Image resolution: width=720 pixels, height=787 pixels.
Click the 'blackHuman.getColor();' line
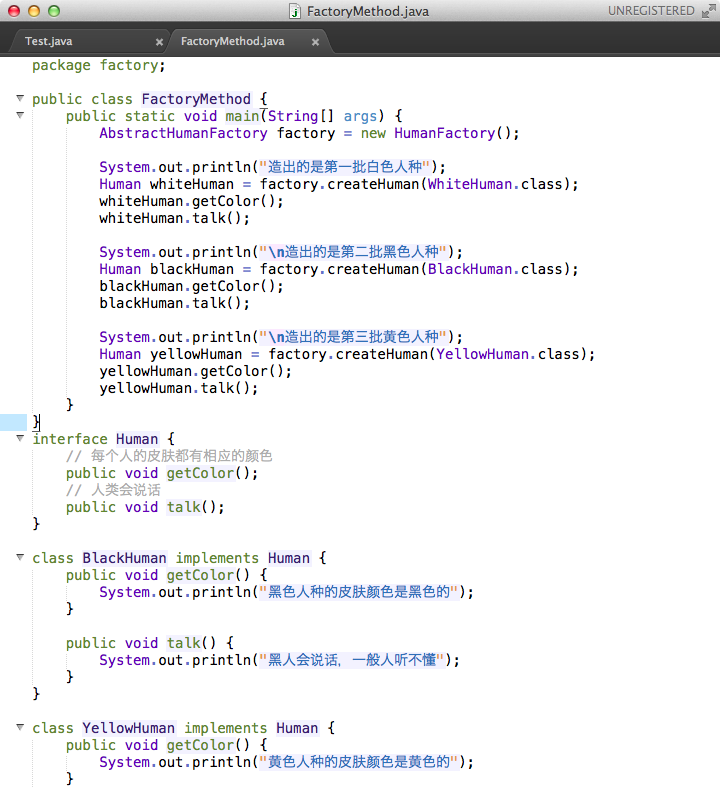click(191, 286)
